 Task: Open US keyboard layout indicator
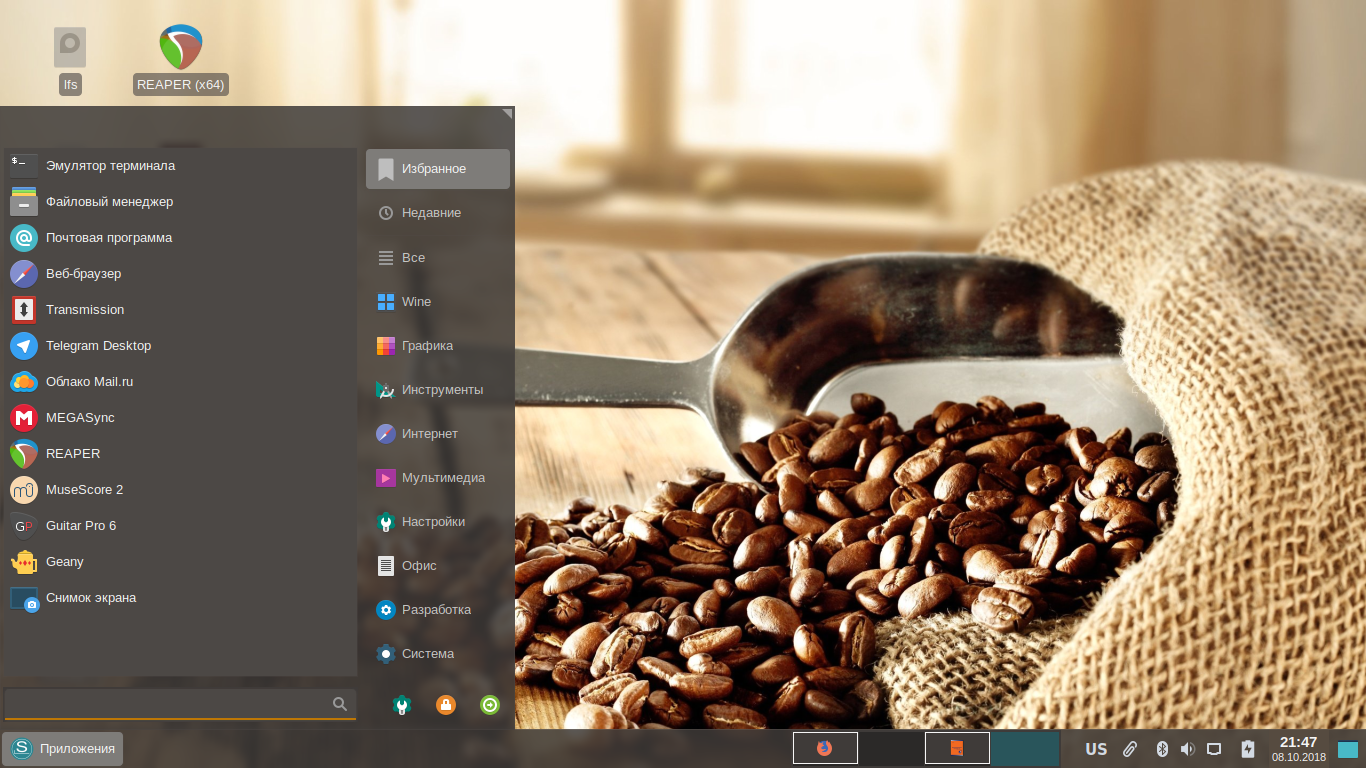1096,749
